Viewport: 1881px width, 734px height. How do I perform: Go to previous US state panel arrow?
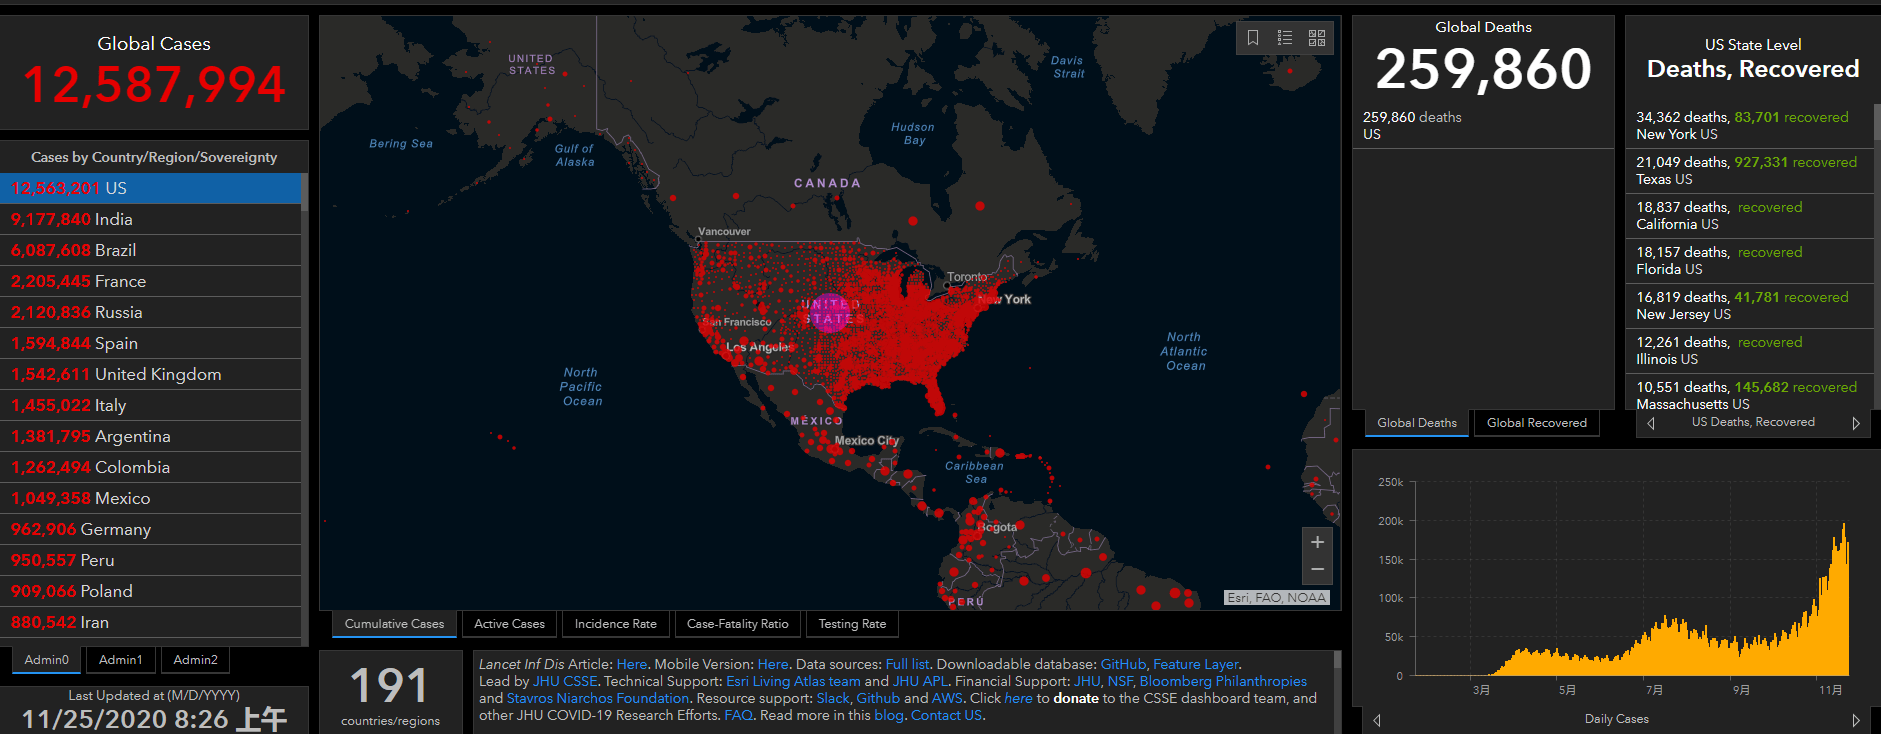tap(1651, 423)
